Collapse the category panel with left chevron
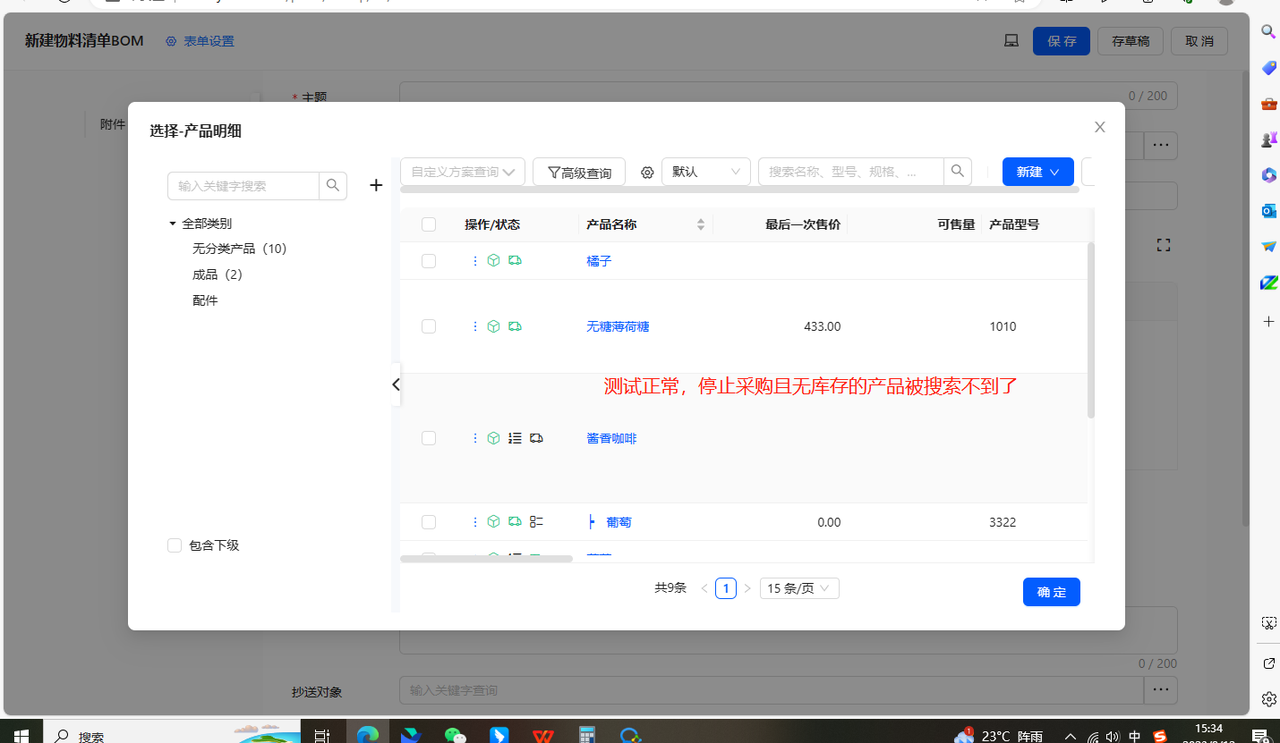Screen dimensions: 1280x743 396,385
